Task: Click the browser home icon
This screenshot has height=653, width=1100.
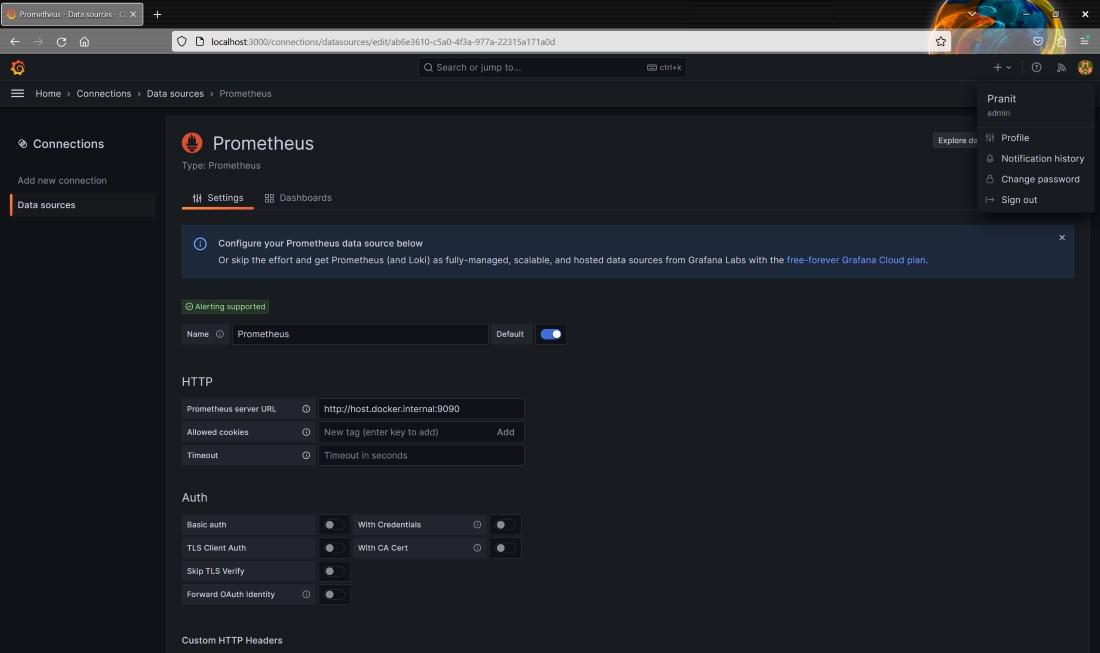Action: tap(84, 41)
